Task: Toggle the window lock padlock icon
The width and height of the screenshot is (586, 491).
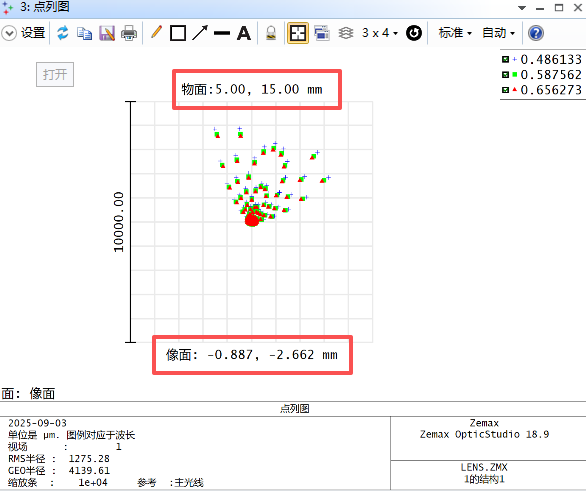Action: pyautogui.click(x=271, y=33)
